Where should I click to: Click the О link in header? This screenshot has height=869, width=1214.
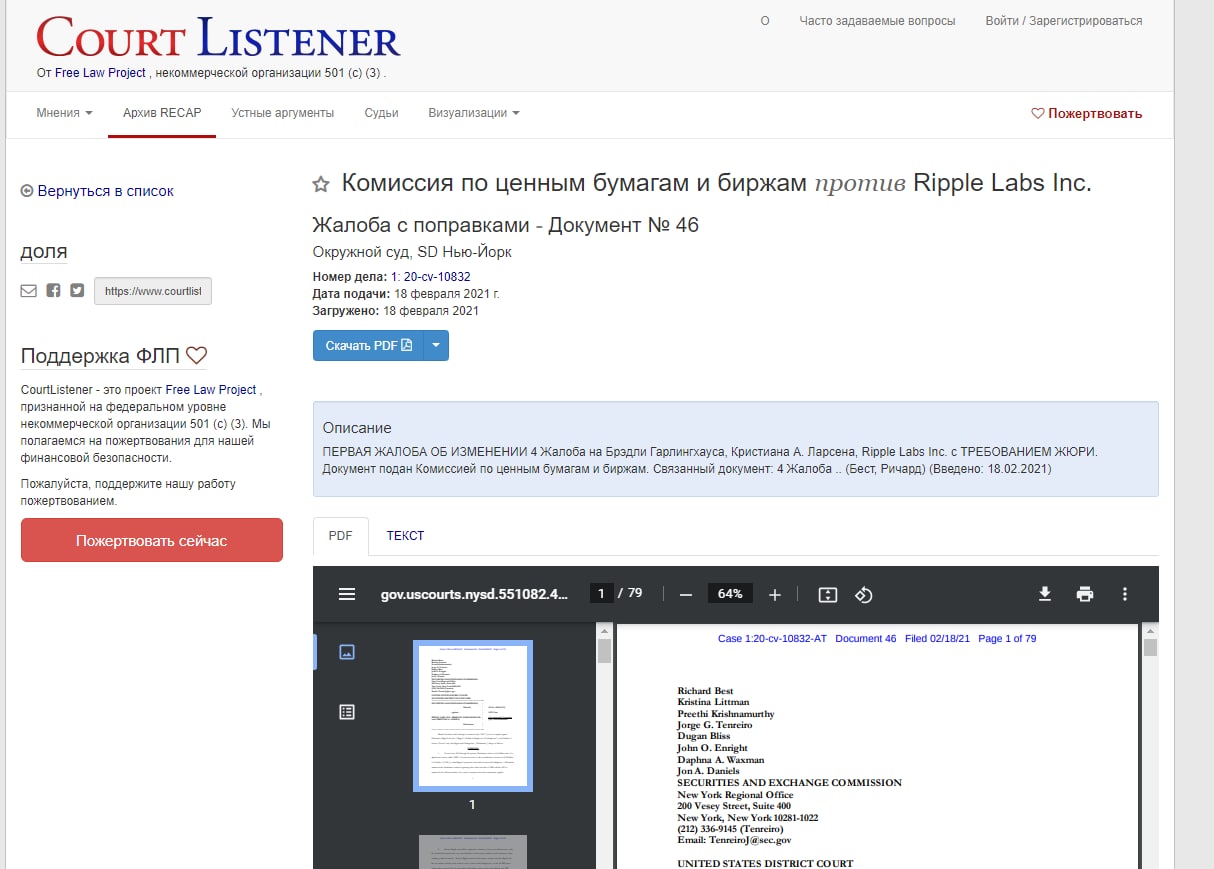coord(765,20)
